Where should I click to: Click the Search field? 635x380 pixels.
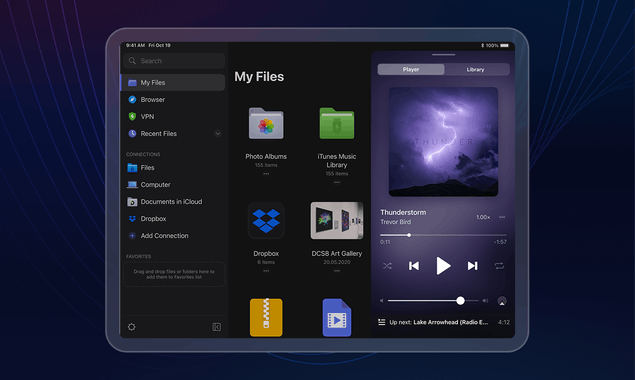[x=174, y=61]
